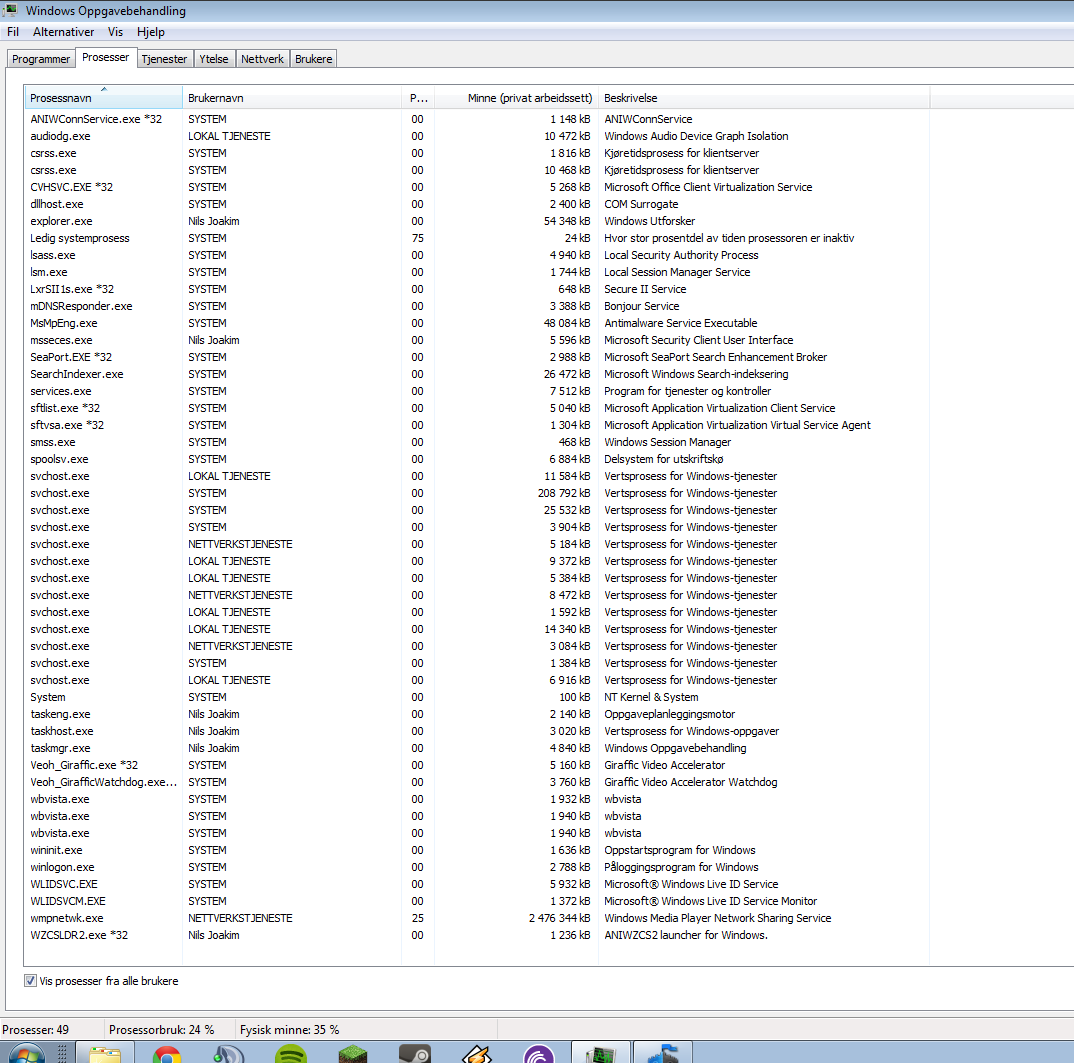Sort by Prosessnavn column header
This screenshot has height=1063, width=1074.
point(103,98)
